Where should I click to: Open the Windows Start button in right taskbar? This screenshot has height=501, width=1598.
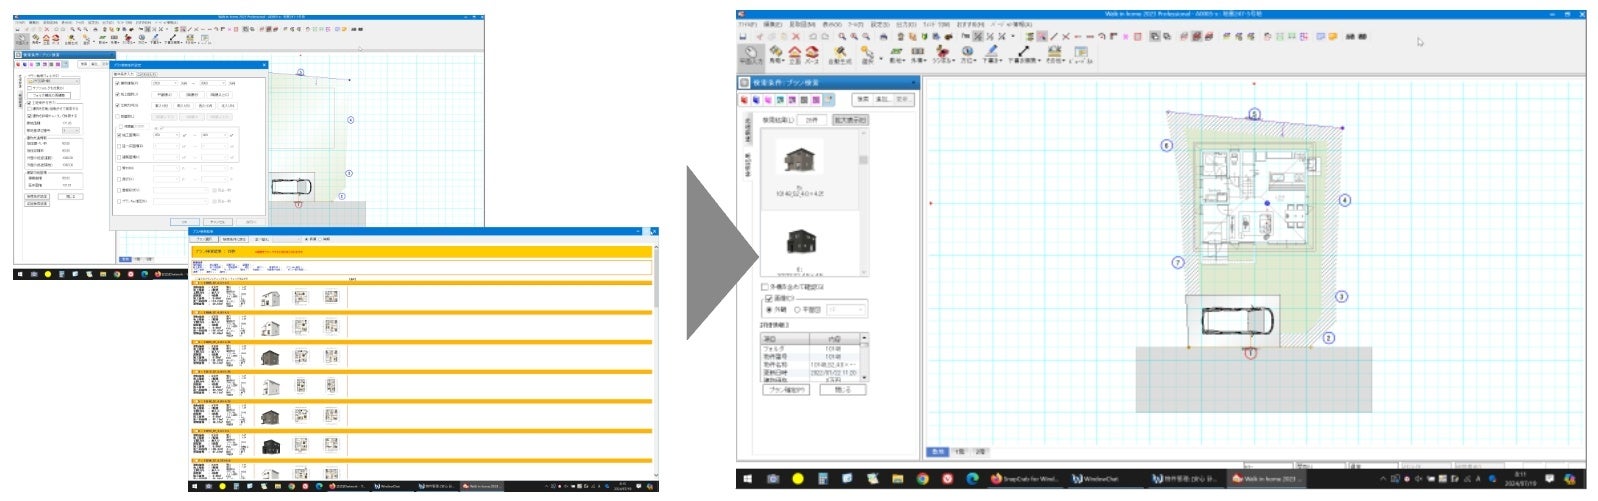(x=748, y=479)
